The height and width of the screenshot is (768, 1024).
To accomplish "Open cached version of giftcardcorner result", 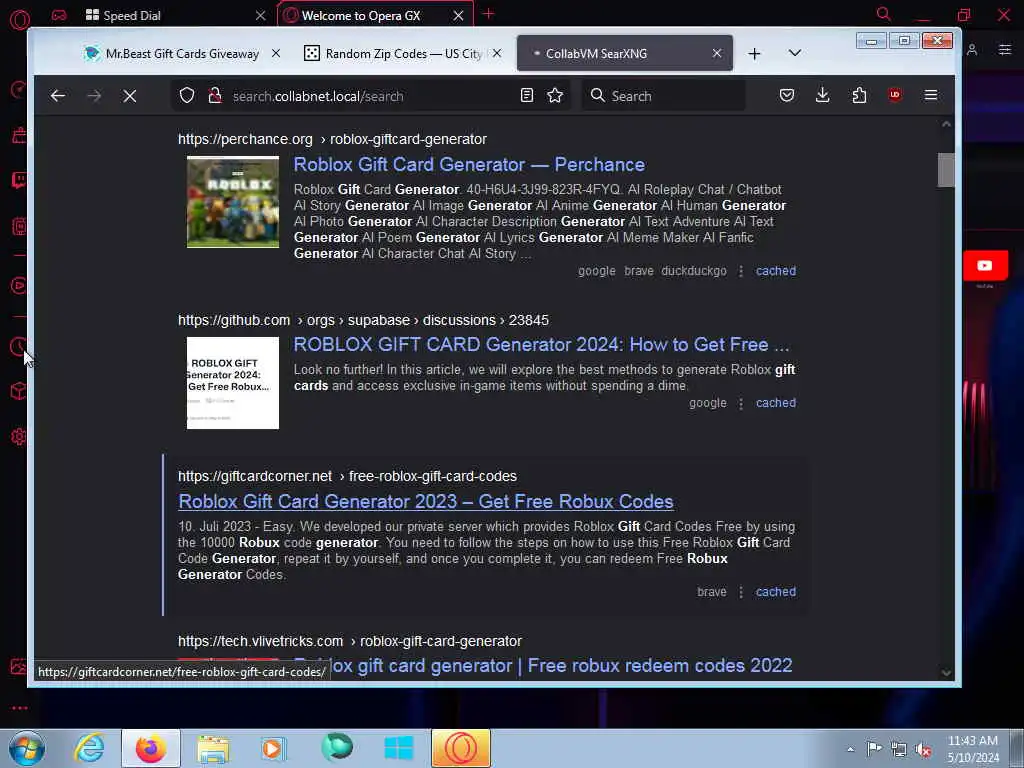I will 776,592.
